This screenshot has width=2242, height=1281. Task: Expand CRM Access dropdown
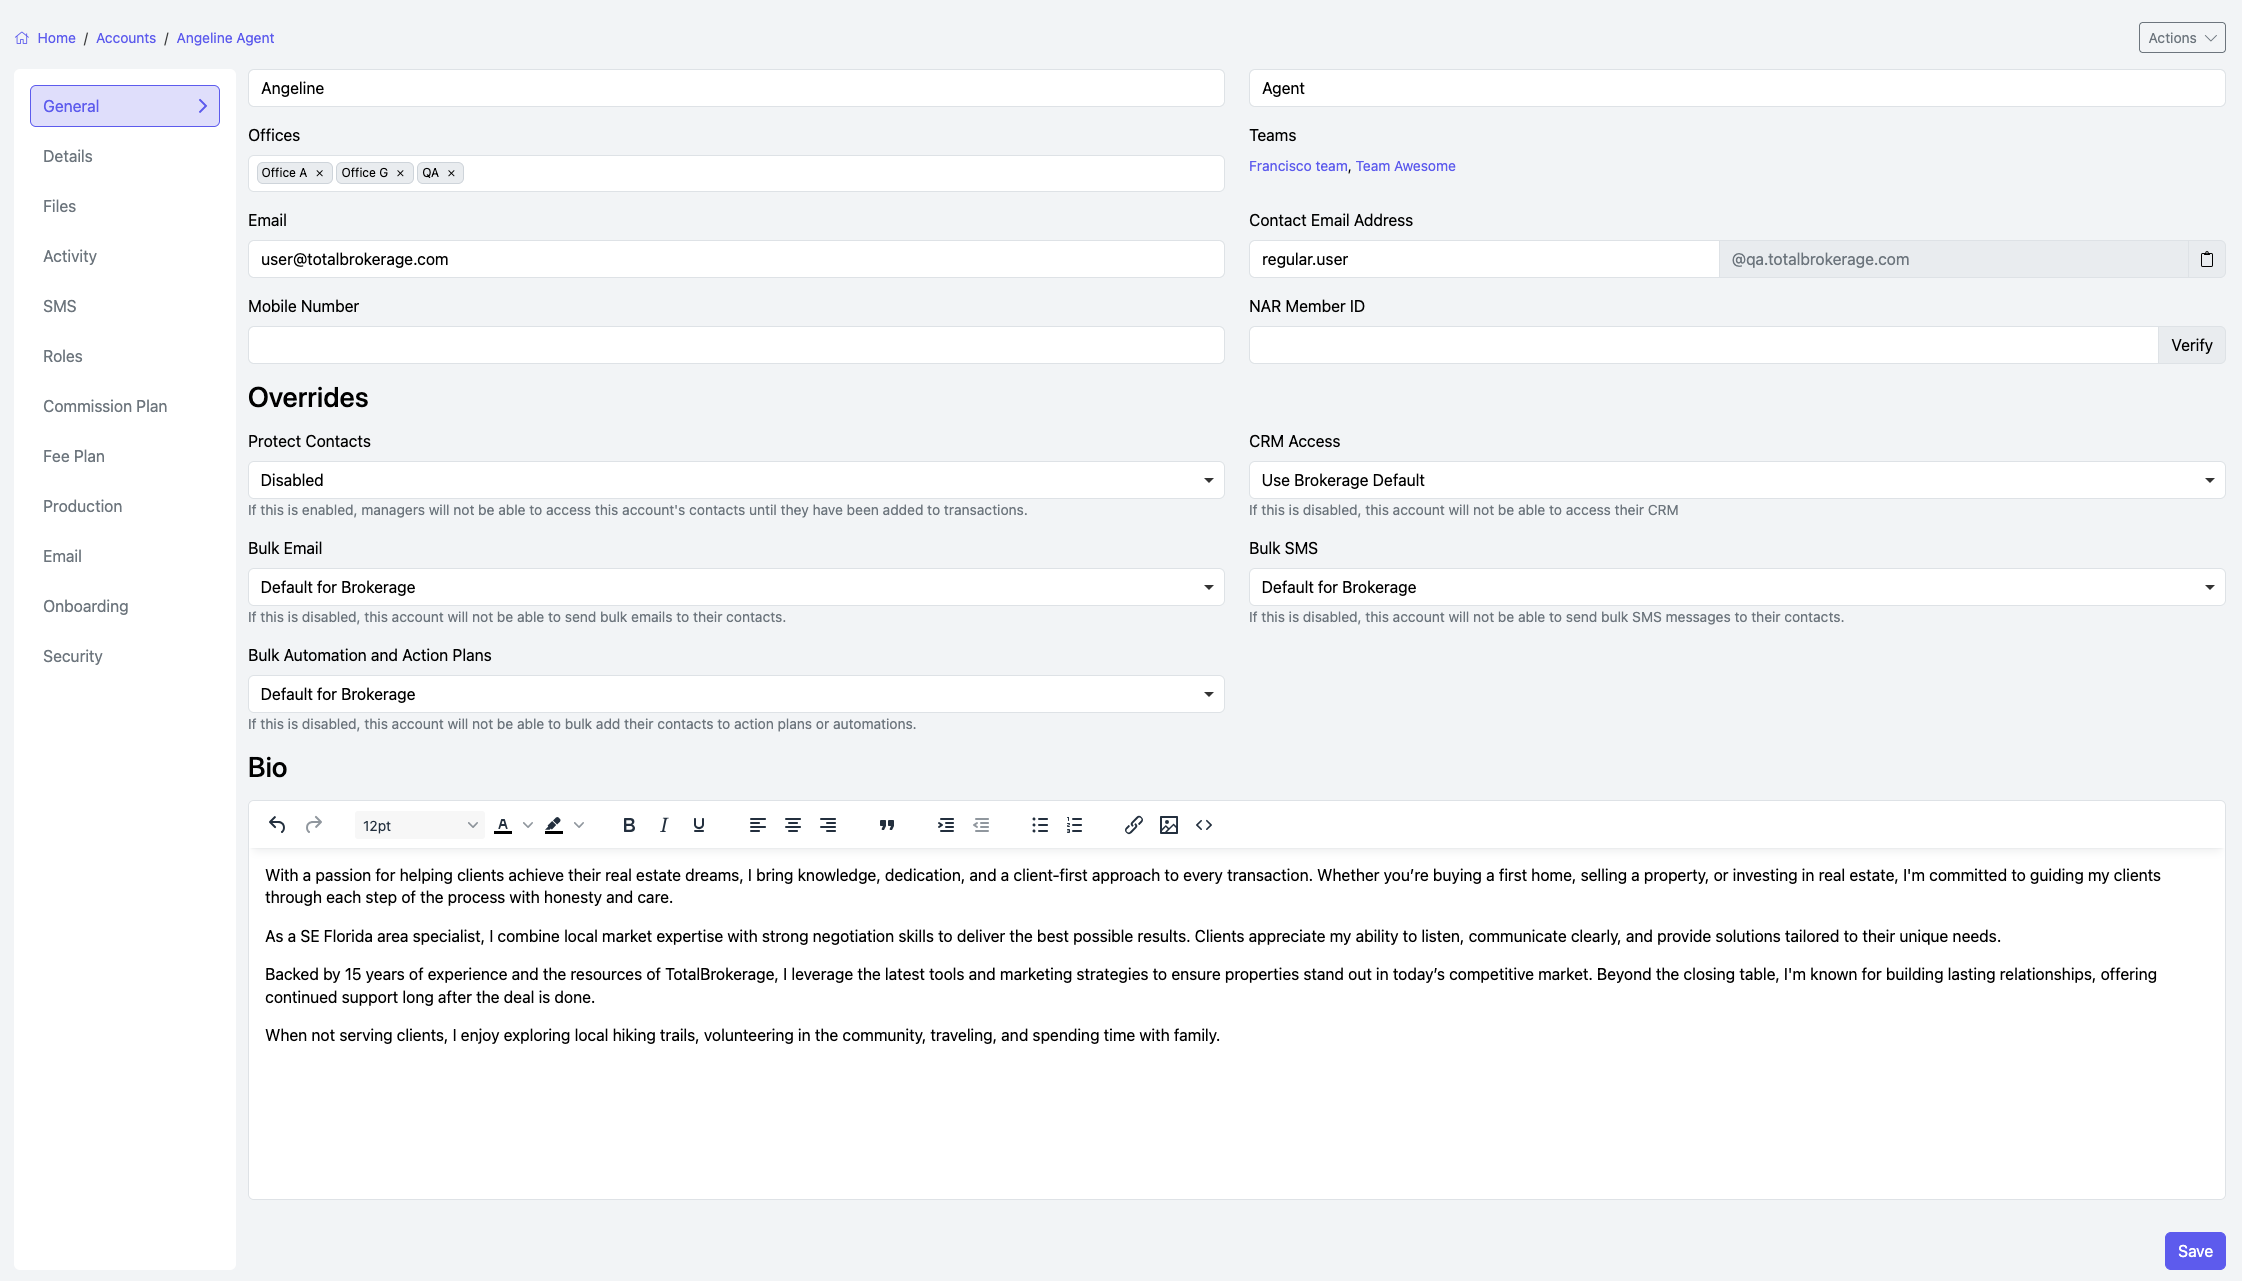tap(1736, 480)
